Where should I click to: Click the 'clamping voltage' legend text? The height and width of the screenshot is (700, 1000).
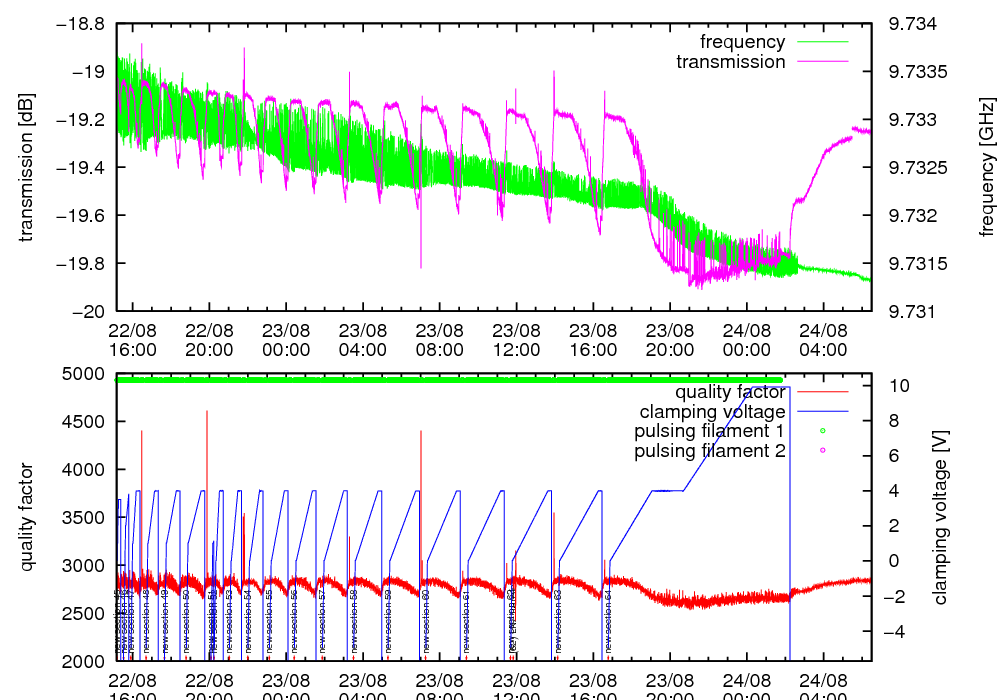pos(712,412)
